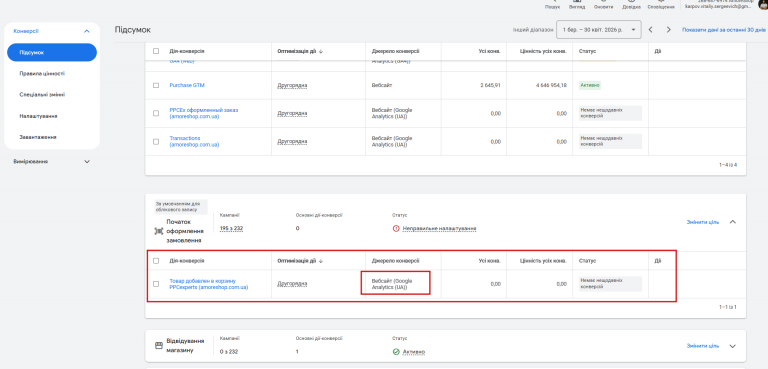Click error icon beside Неправильне налаштування

(396, 228)
